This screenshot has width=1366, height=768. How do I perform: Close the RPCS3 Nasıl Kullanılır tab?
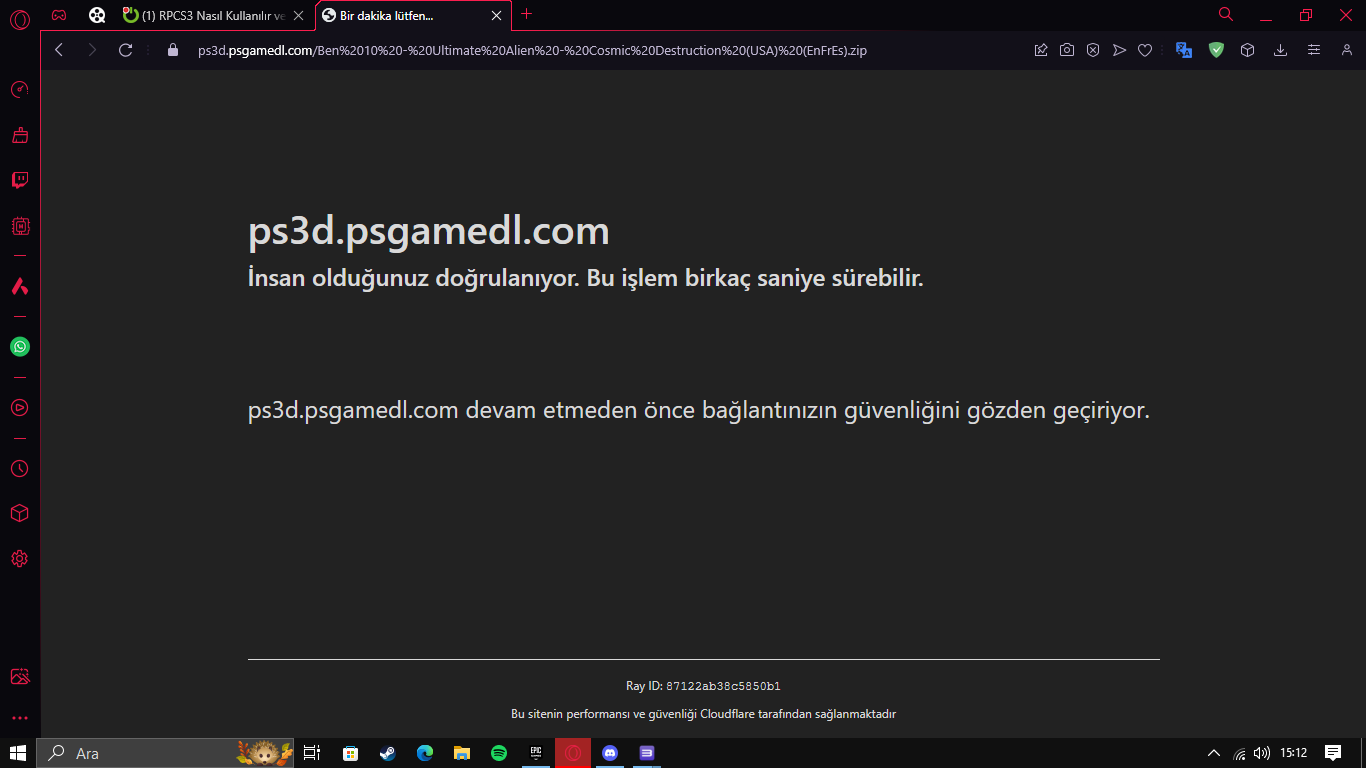[x=298, y=15]
